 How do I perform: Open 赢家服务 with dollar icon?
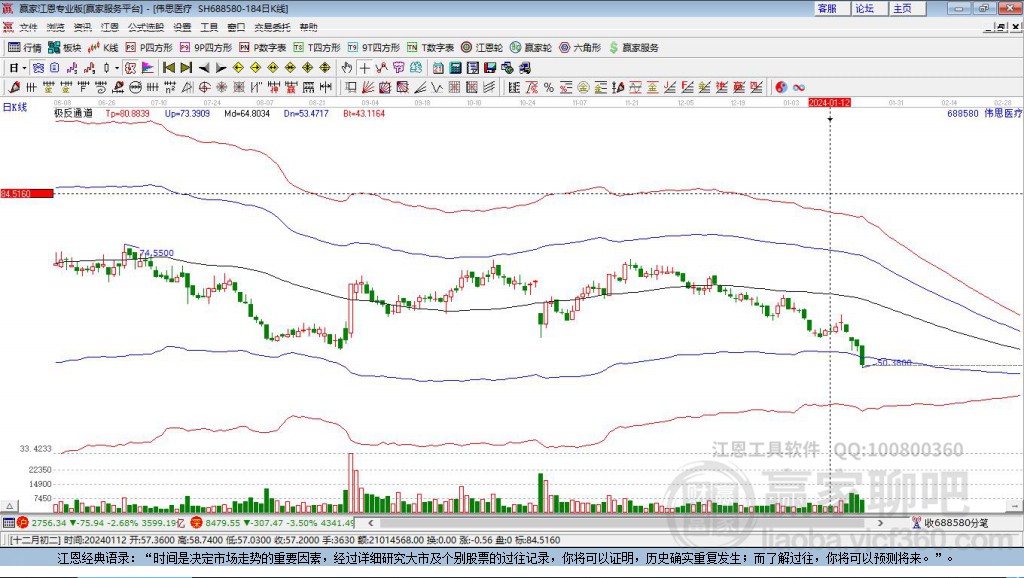point(634,48)
